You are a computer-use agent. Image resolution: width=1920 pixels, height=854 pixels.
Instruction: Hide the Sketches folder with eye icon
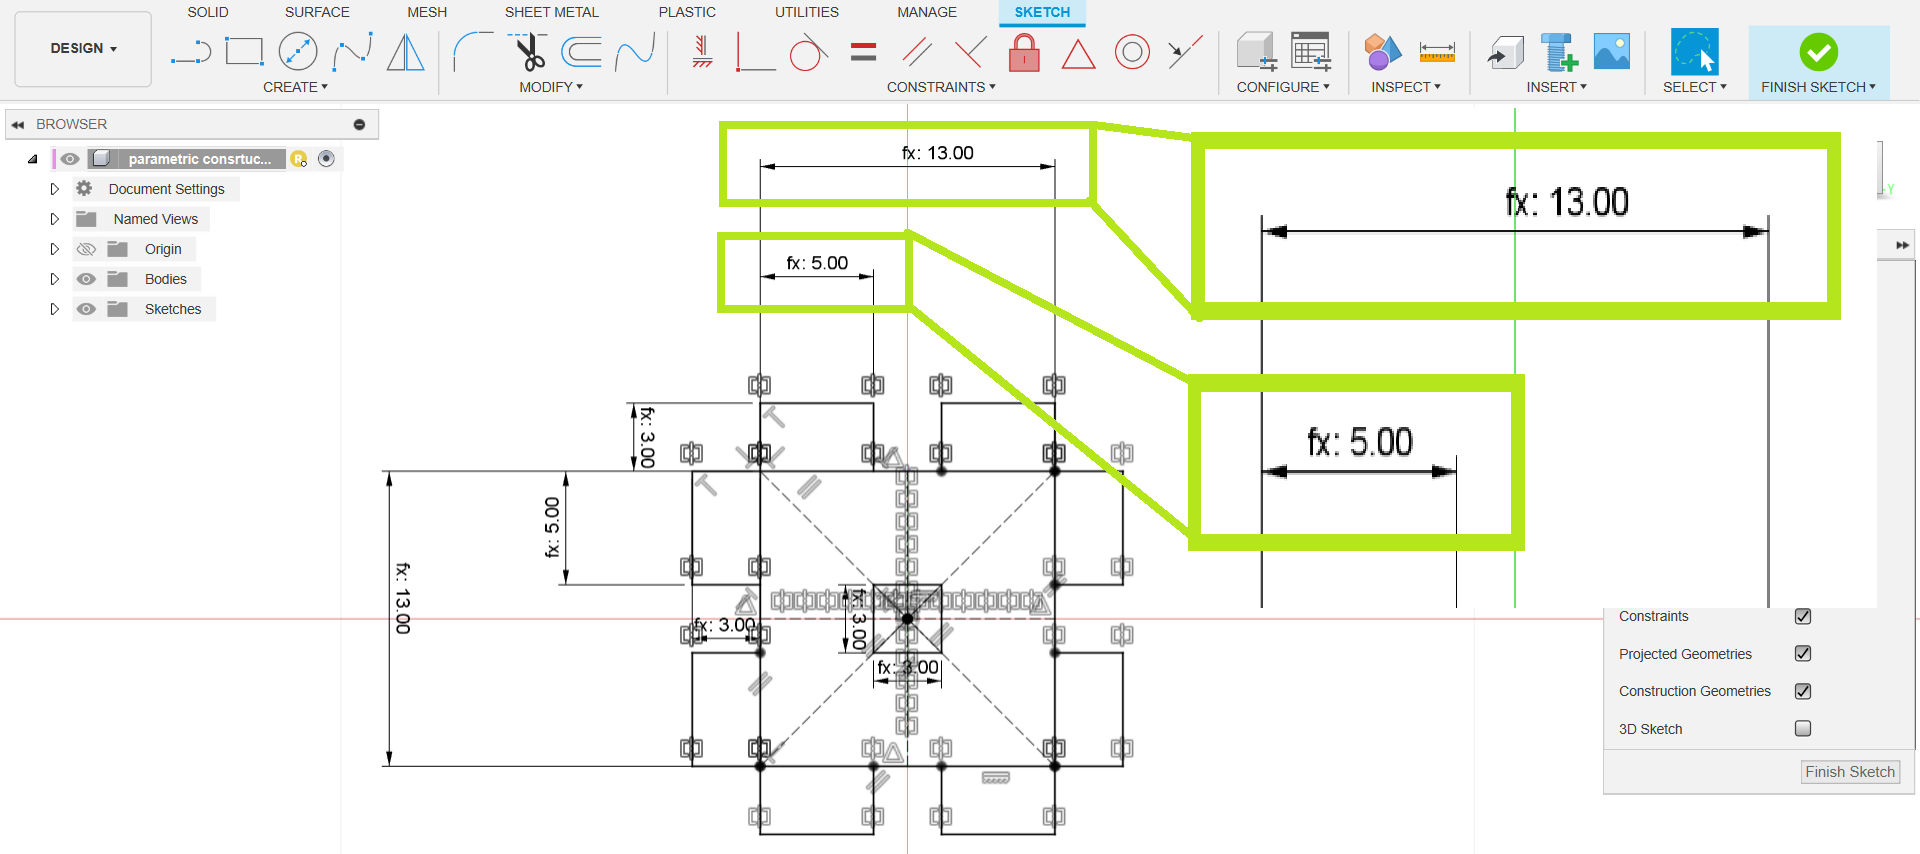click(x=87, y=309)
